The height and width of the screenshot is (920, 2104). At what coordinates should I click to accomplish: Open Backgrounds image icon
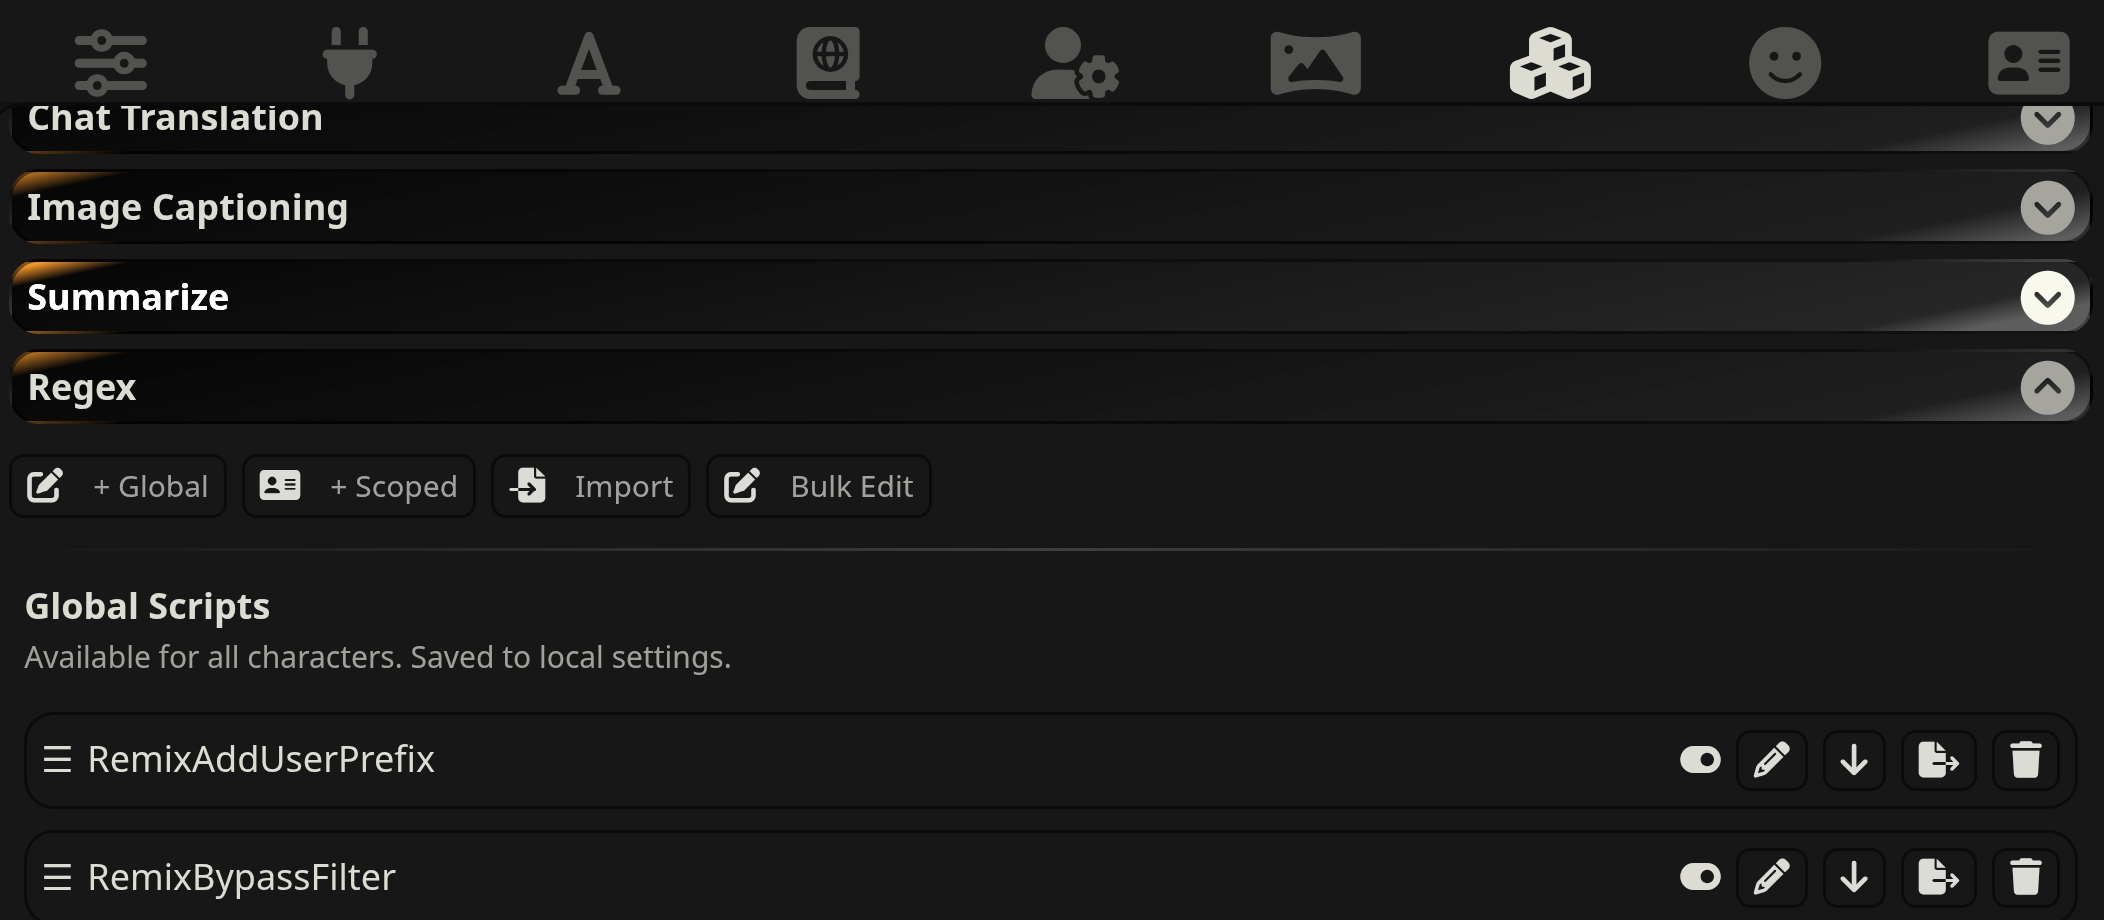tap(1315, 63)
